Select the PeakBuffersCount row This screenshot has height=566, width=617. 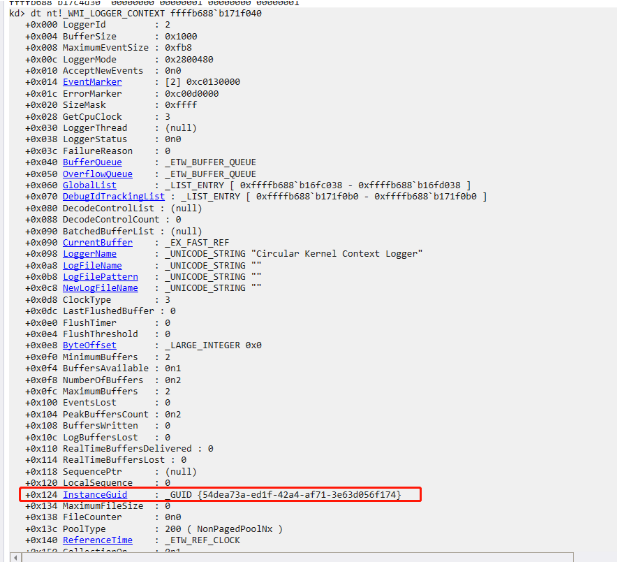click(103, 414)
